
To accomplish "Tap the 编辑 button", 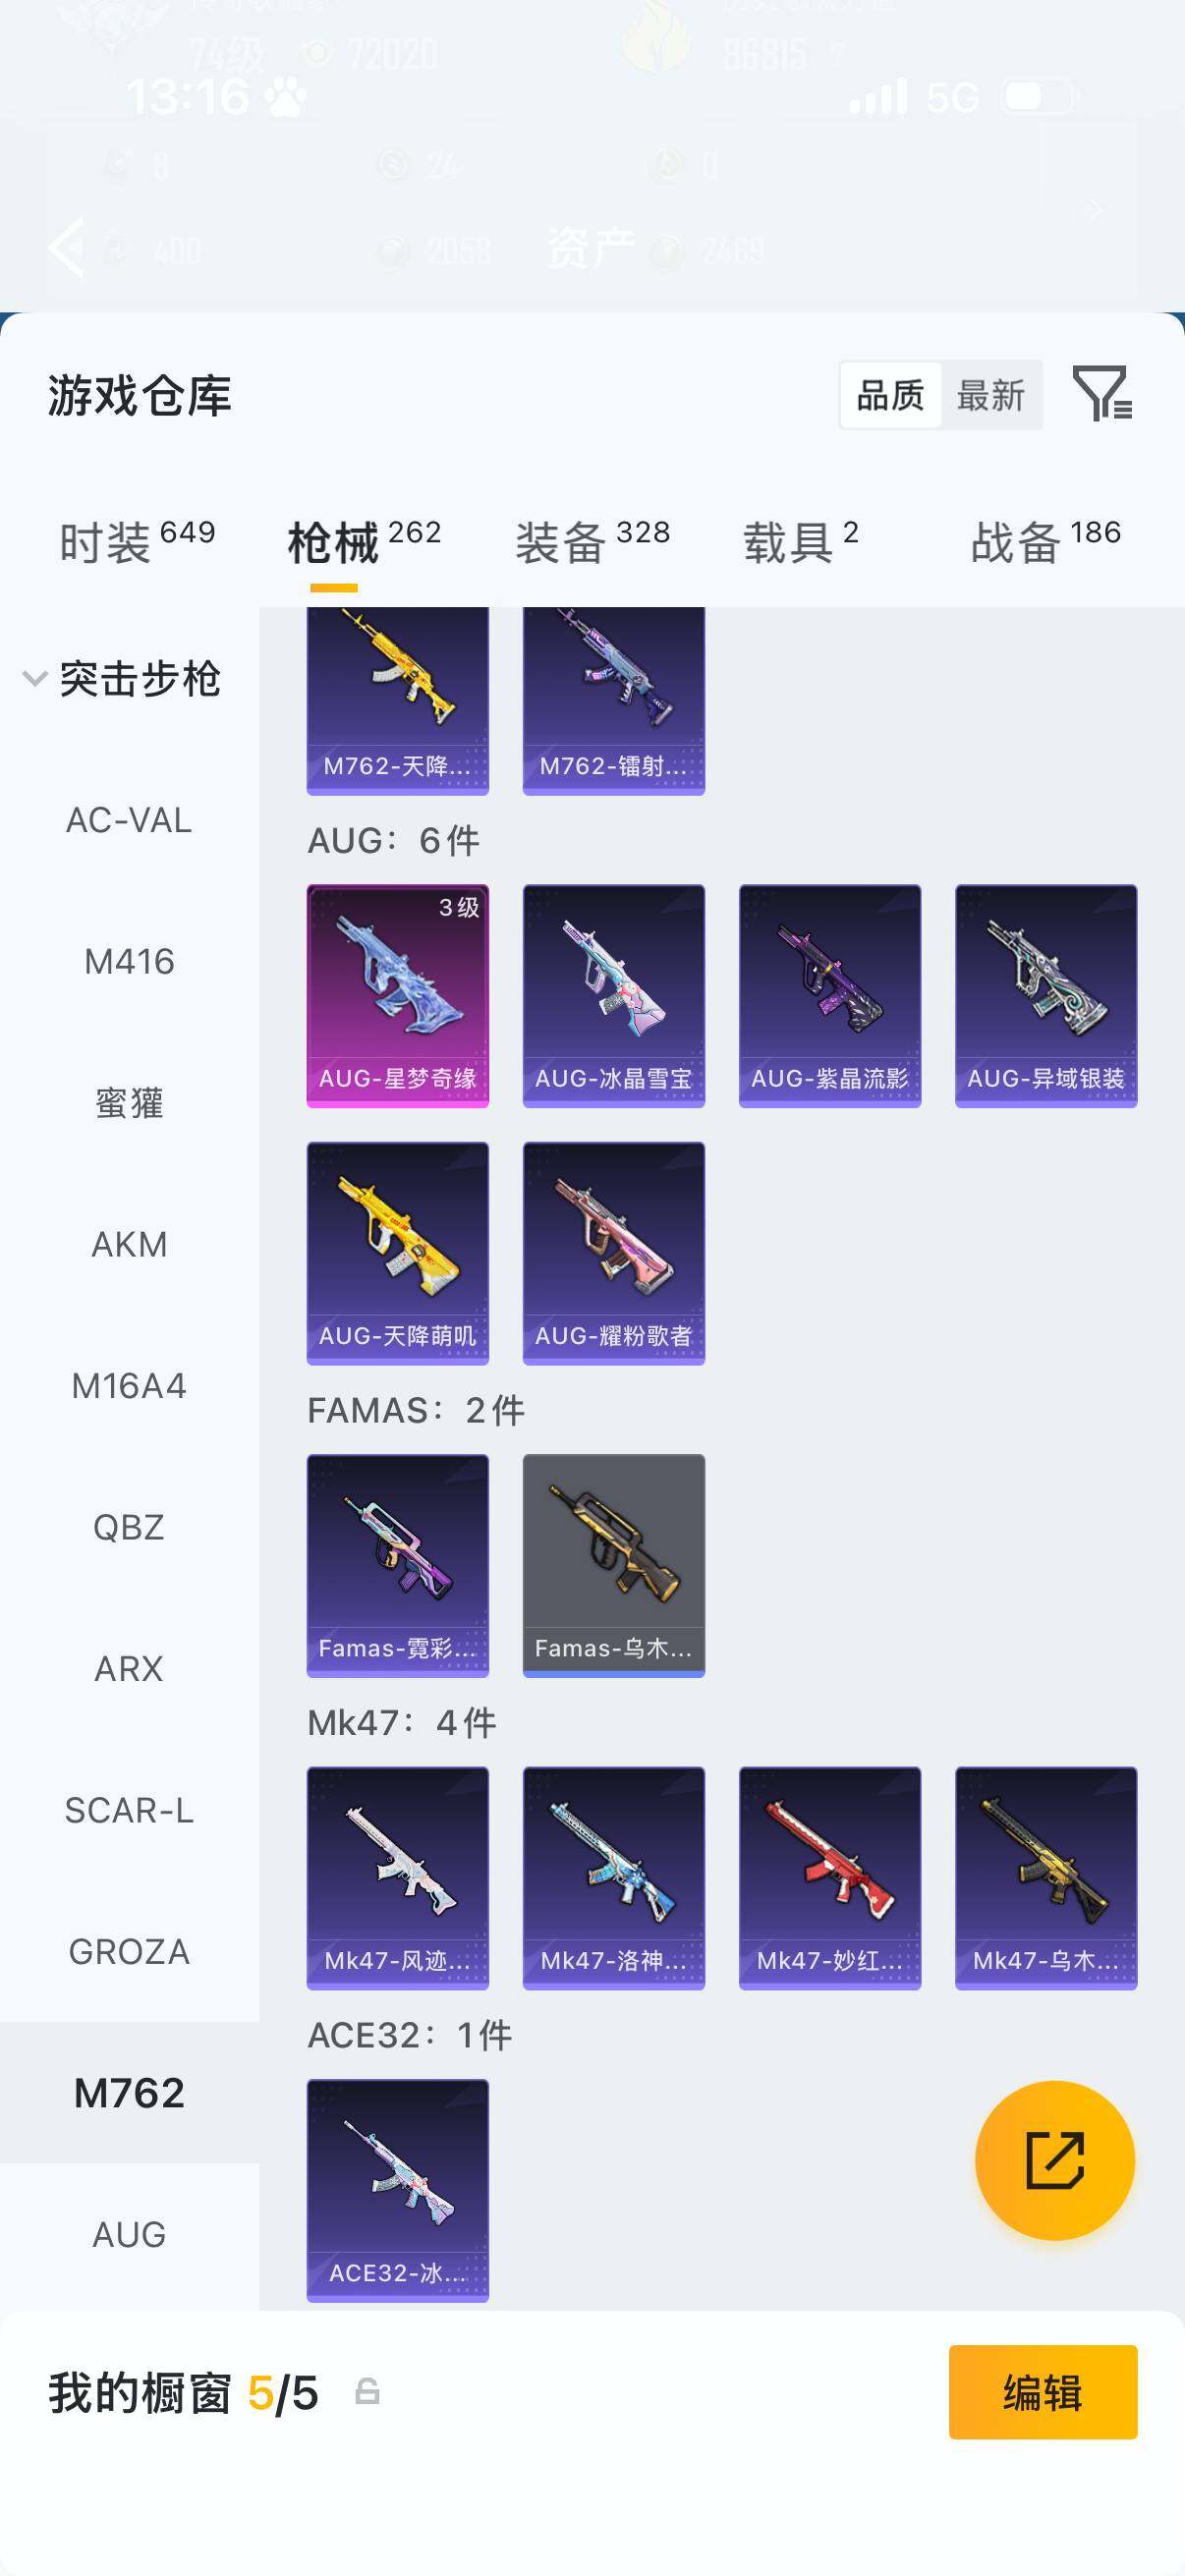I will (x=1043, y=2392).
